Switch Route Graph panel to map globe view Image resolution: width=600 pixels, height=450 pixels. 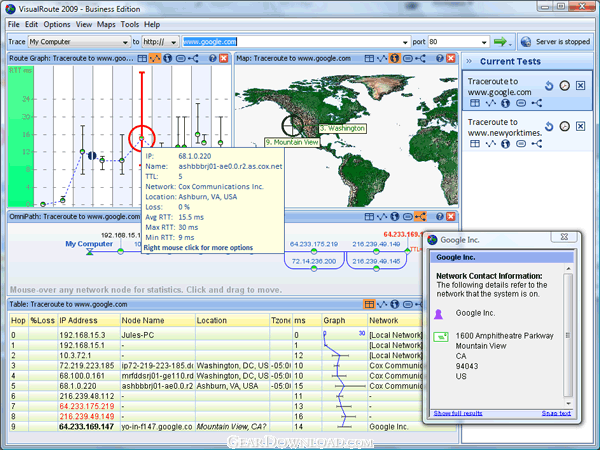[x=167, y=59]
